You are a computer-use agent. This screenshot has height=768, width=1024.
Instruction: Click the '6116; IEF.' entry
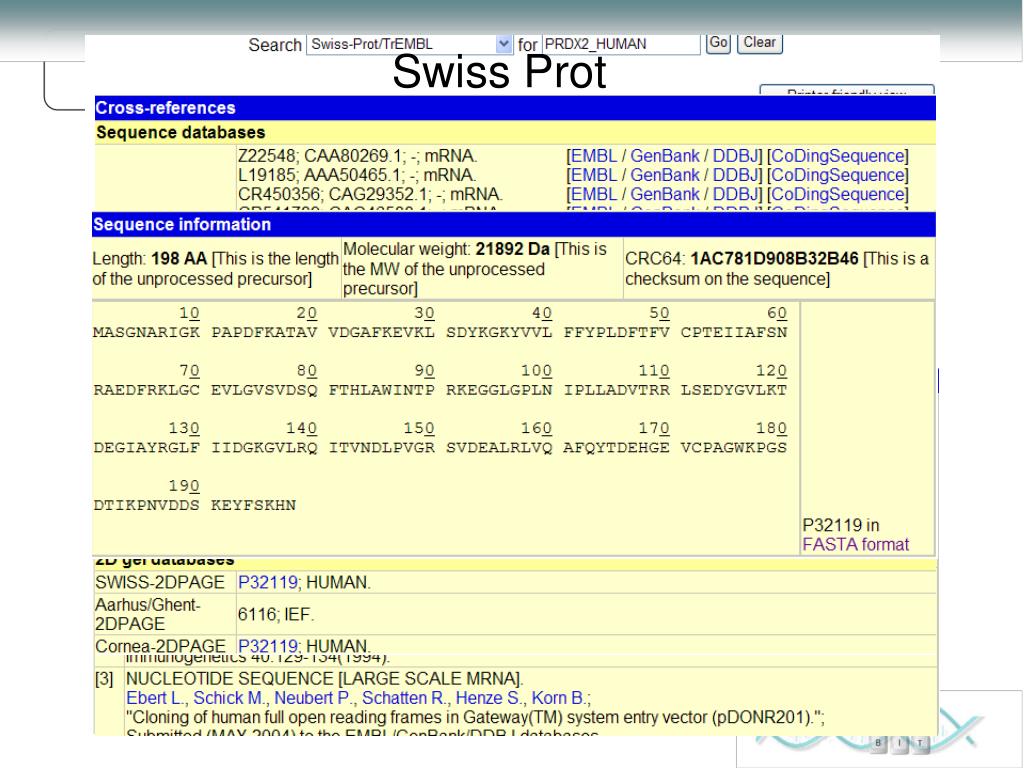coord(276,615)
